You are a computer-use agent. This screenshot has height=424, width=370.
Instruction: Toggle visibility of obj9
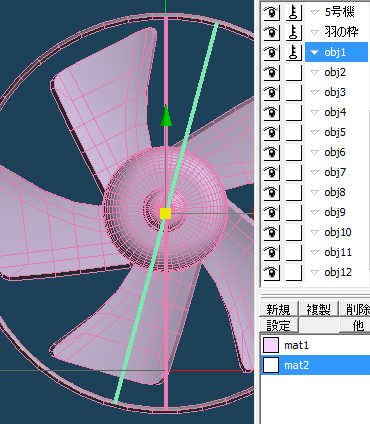(271, 212)
